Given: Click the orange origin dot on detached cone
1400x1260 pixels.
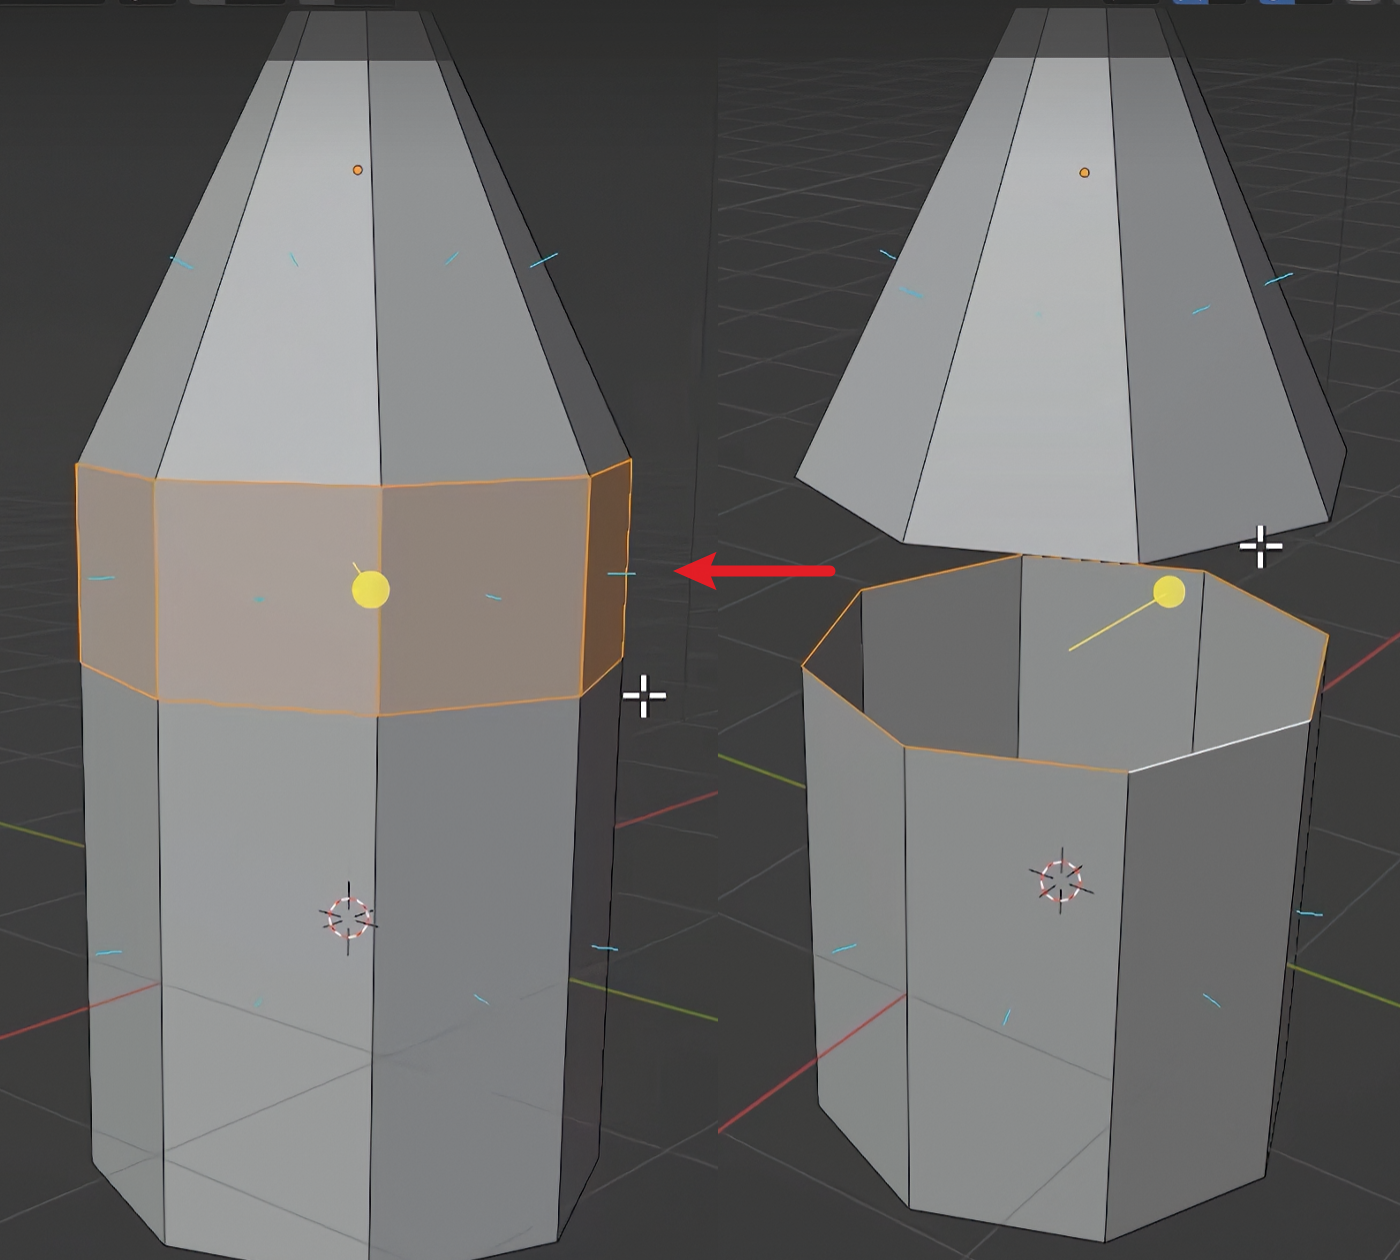Looking at the screenshot, I should 1084,173.
